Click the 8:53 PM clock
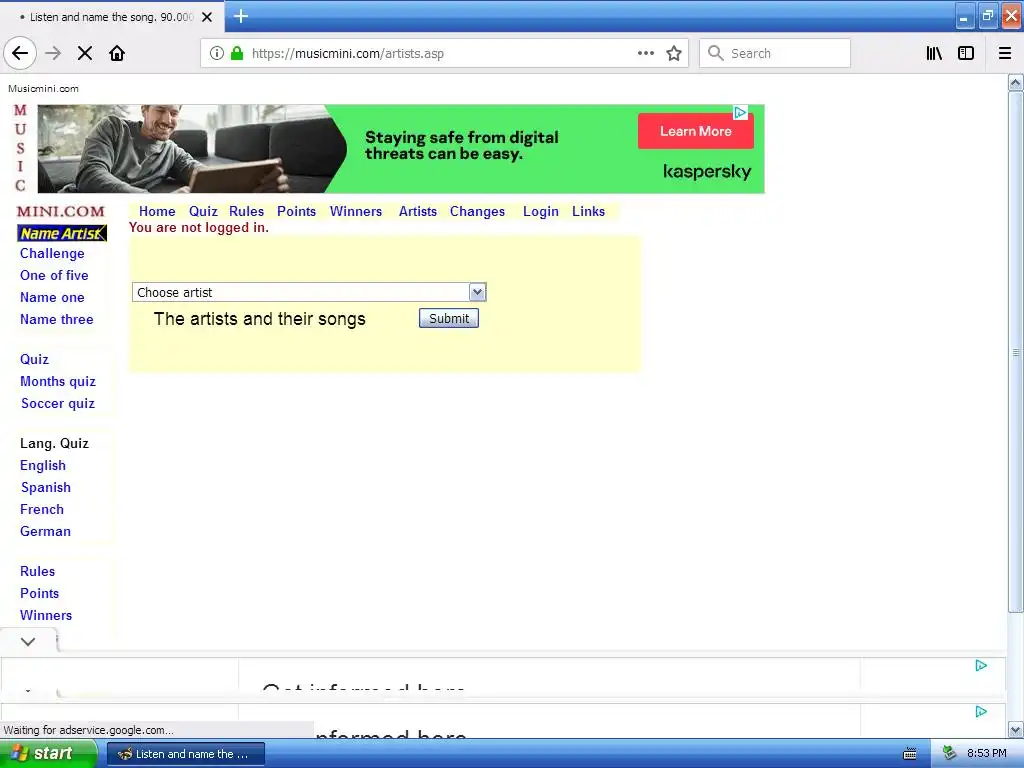The image size is (1024, 768). pos(987,754)
